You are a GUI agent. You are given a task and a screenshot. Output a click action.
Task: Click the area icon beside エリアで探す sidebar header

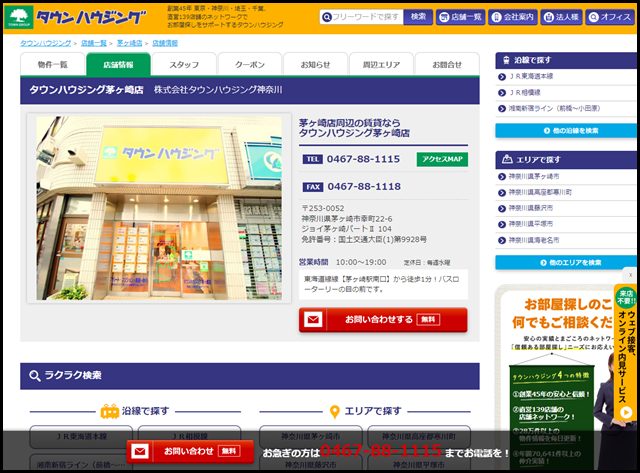tap(507, 159)
